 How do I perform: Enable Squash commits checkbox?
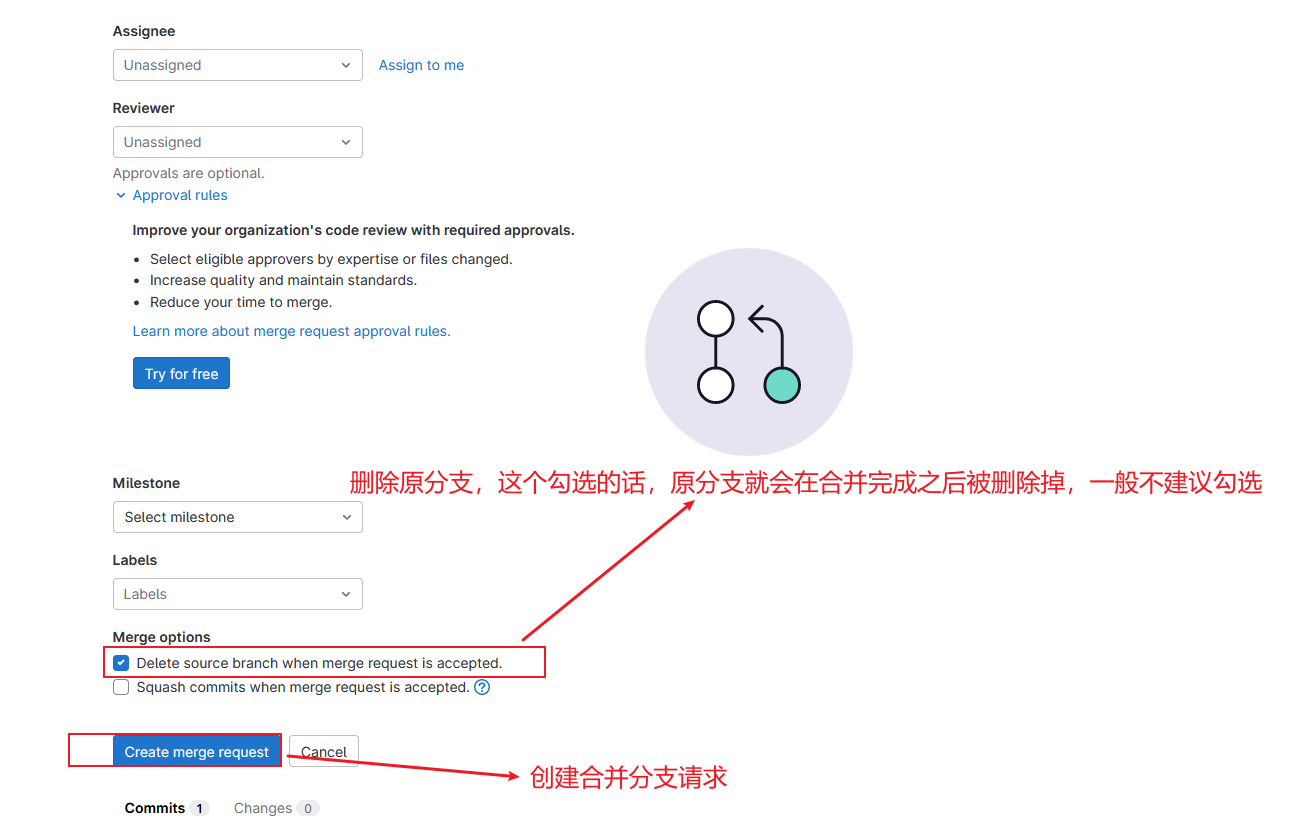pyautogui.click(x=121, y=687)
